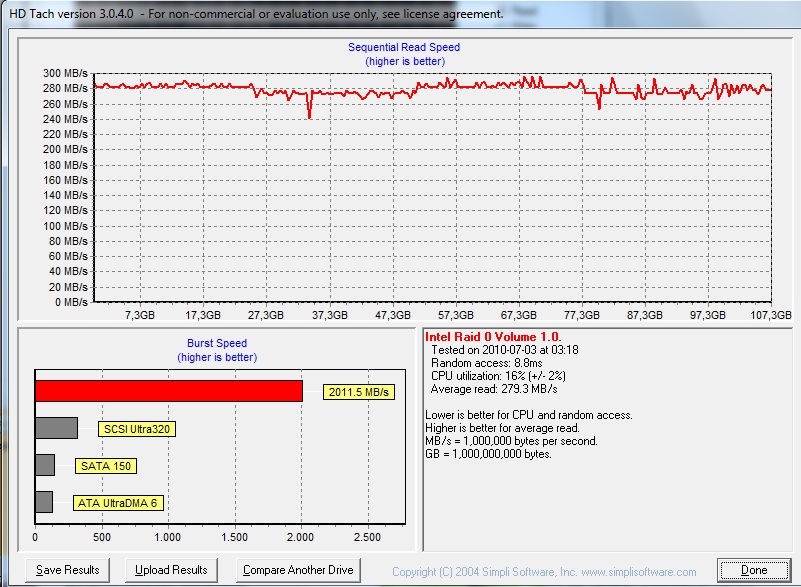Click the Random access 8.8ms line
Screen dimensions: 801x587
pos(480,363)
